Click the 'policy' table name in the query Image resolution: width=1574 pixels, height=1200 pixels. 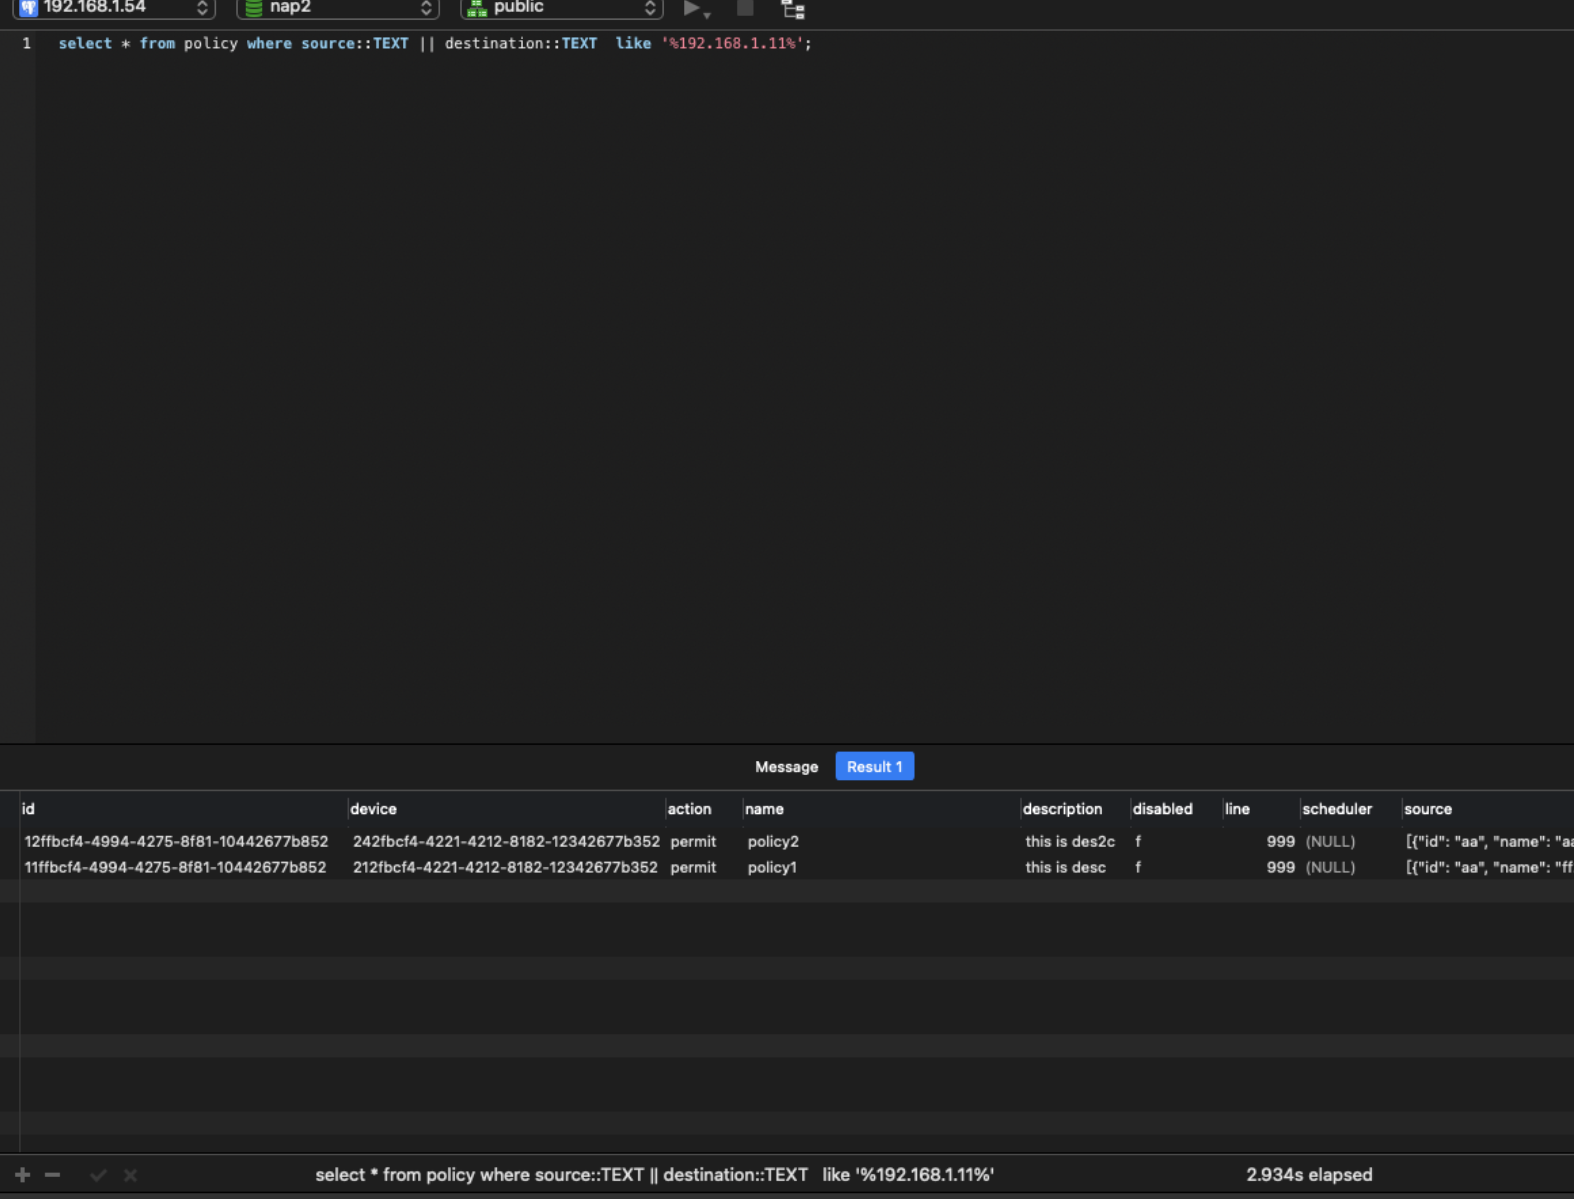pos(211,44)
